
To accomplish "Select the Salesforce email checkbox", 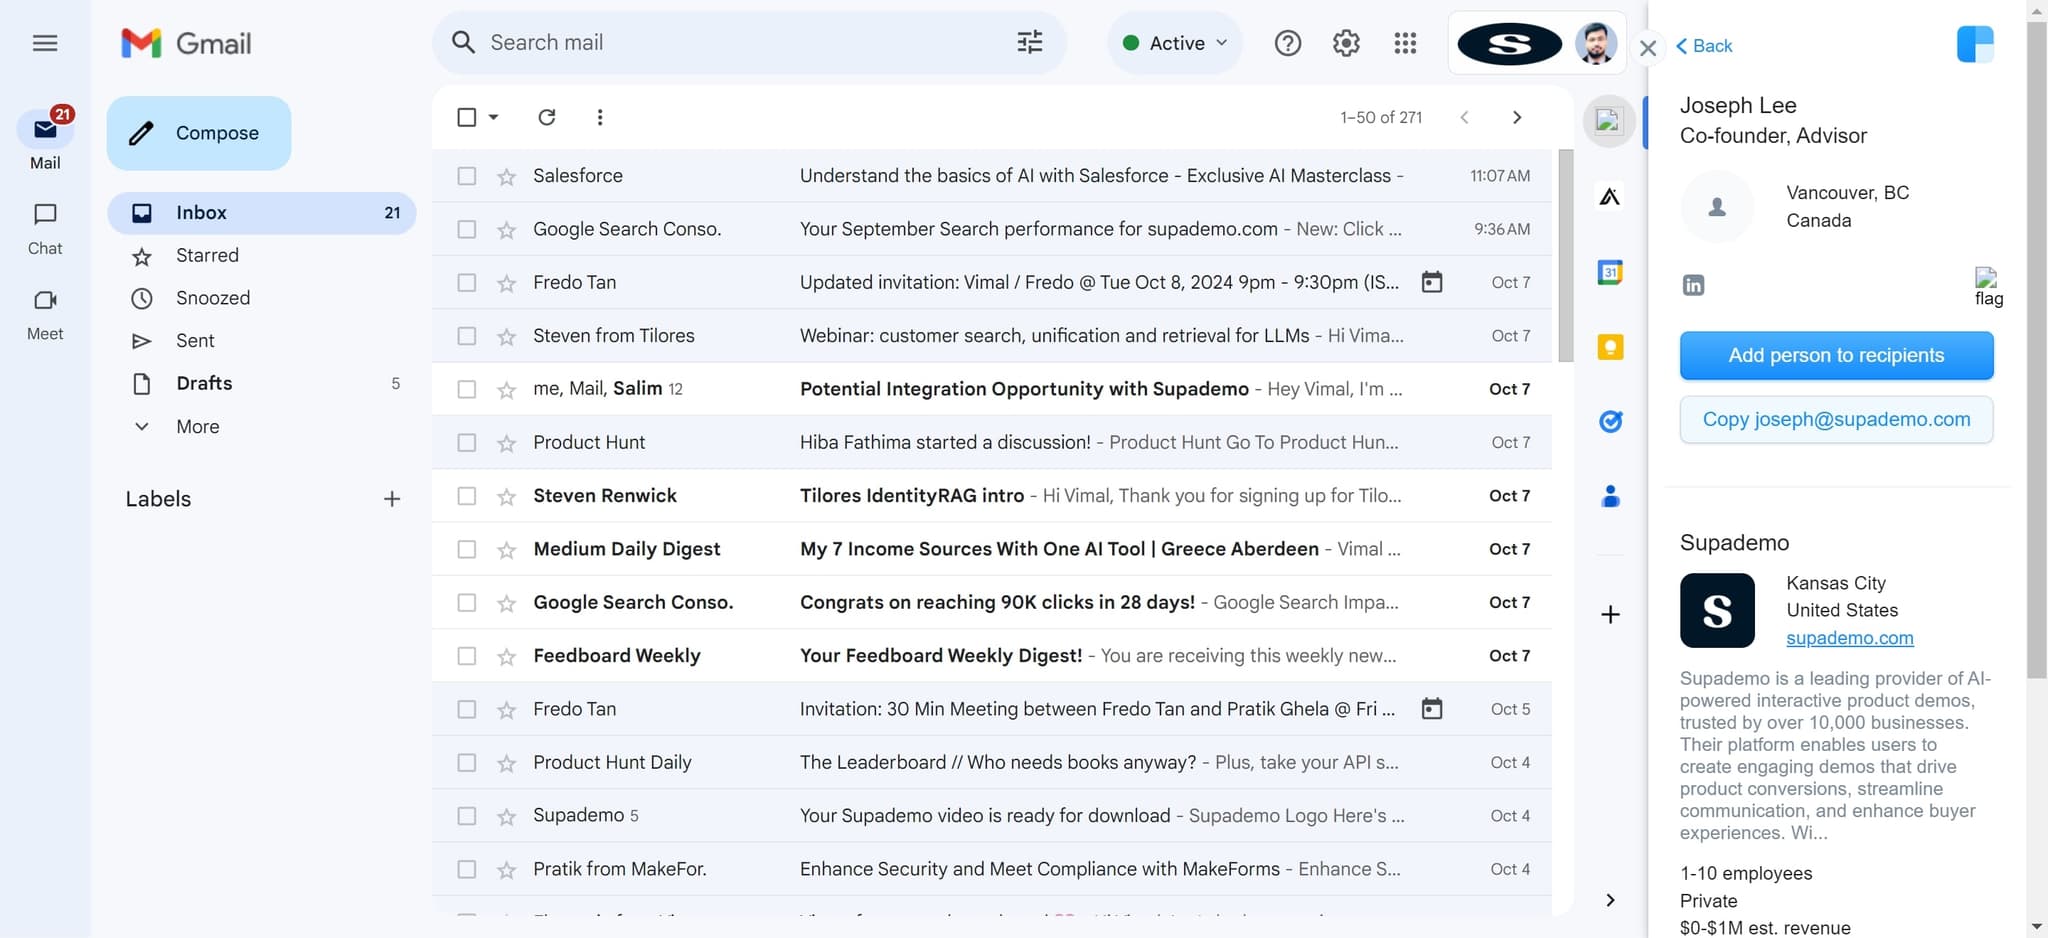I will 466,176.
